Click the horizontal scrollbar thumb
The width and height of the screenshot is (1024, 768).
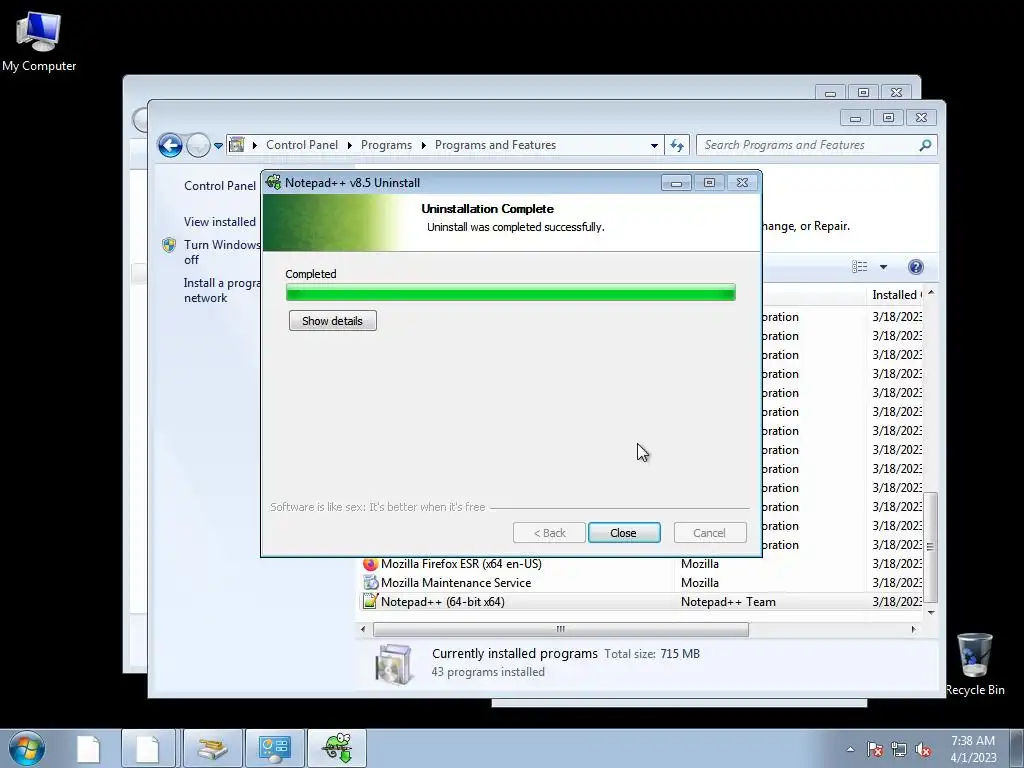tap(560, 629)
